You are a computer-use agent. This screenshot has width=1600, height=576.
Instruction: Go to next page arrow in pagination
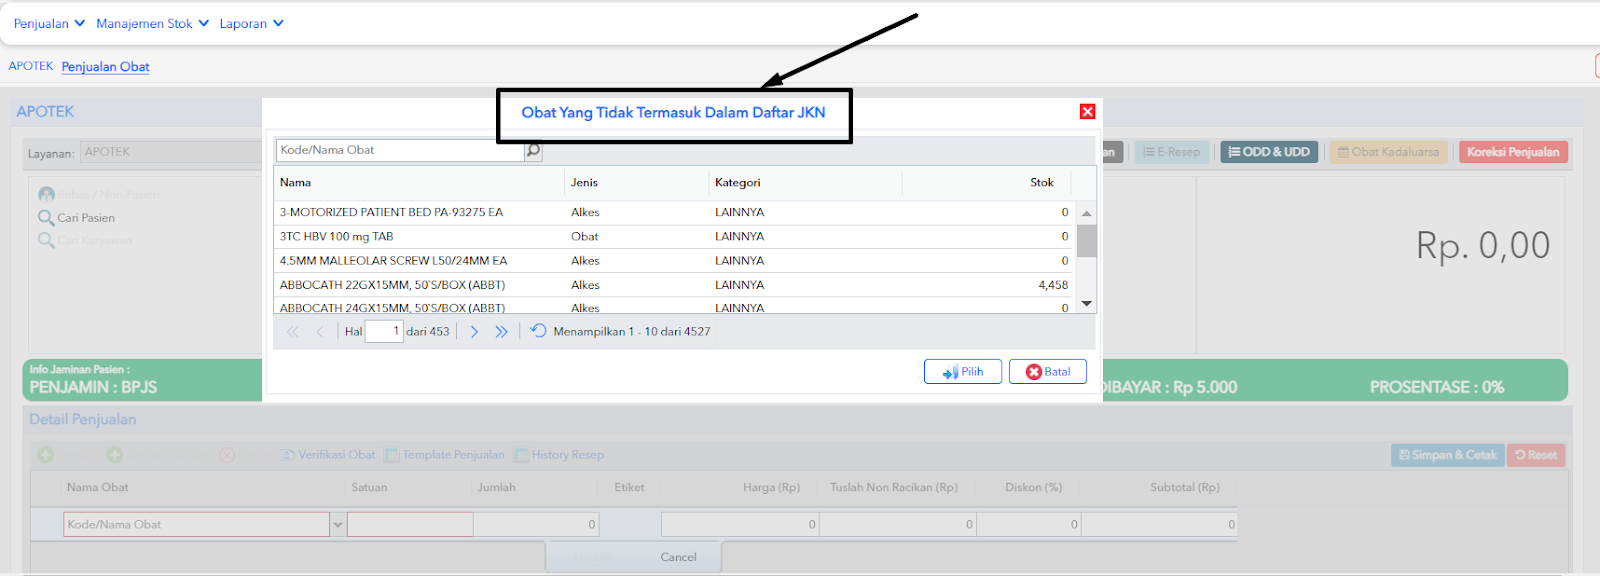point(474,332)
